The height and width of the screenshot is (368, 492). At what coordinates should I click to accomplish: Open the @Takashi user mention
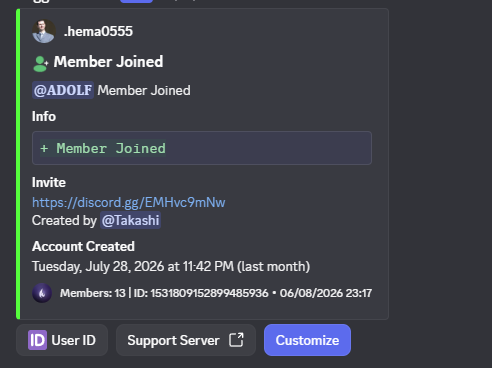click(x=131, y=220)
